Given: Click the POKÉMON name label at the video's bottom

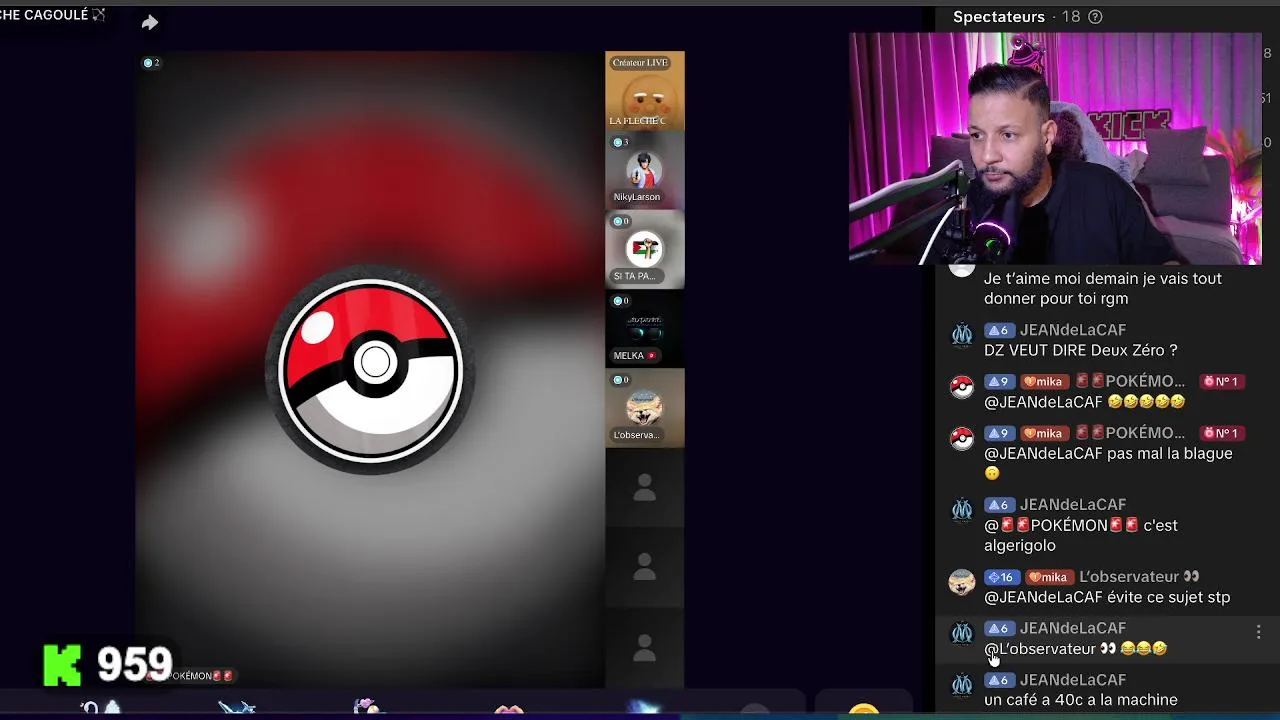Looking at the screenshot, I should point(192,676).
